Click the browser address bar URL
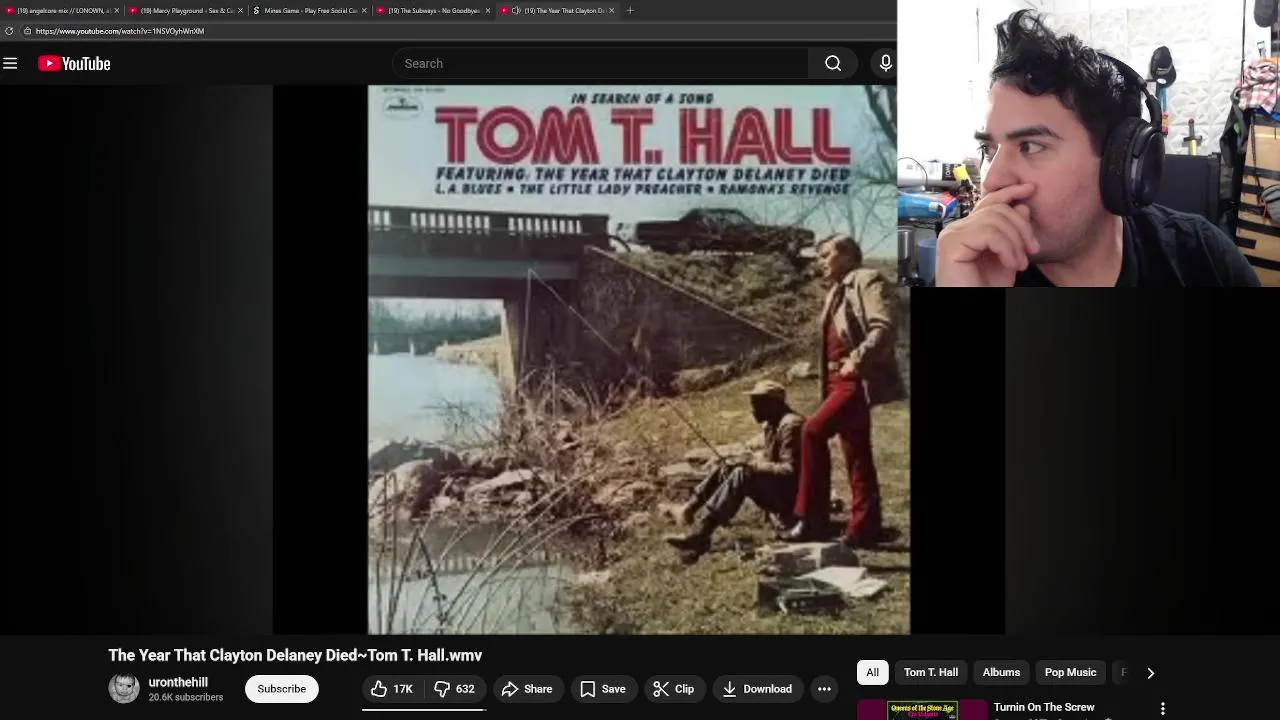 120,31
